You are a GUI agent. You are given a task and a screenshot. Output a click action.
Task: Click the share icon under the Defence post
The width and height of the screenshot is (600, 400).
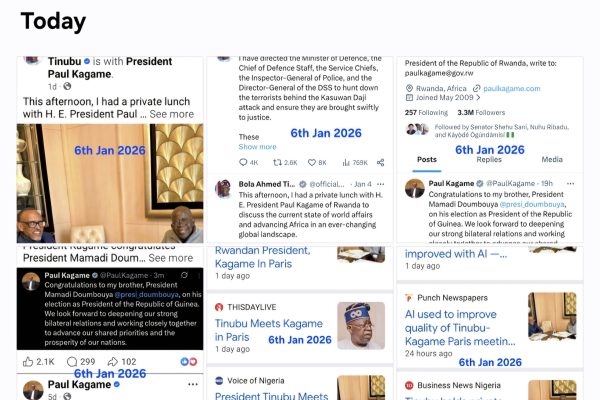coord(380,162)
